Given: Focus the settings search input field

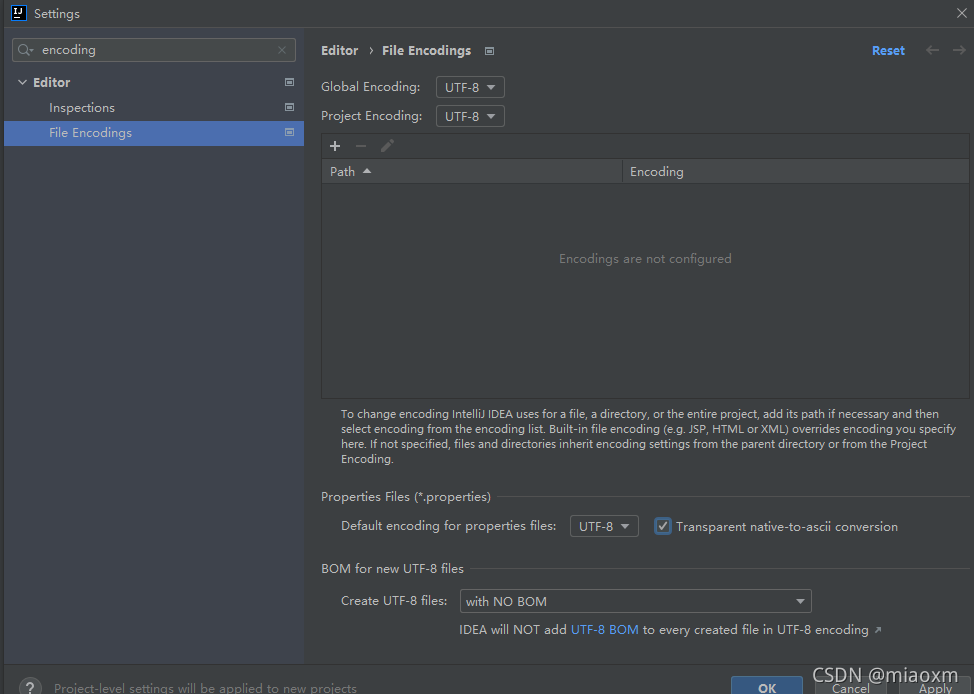Looking at the screenshot, I should 154,50.
